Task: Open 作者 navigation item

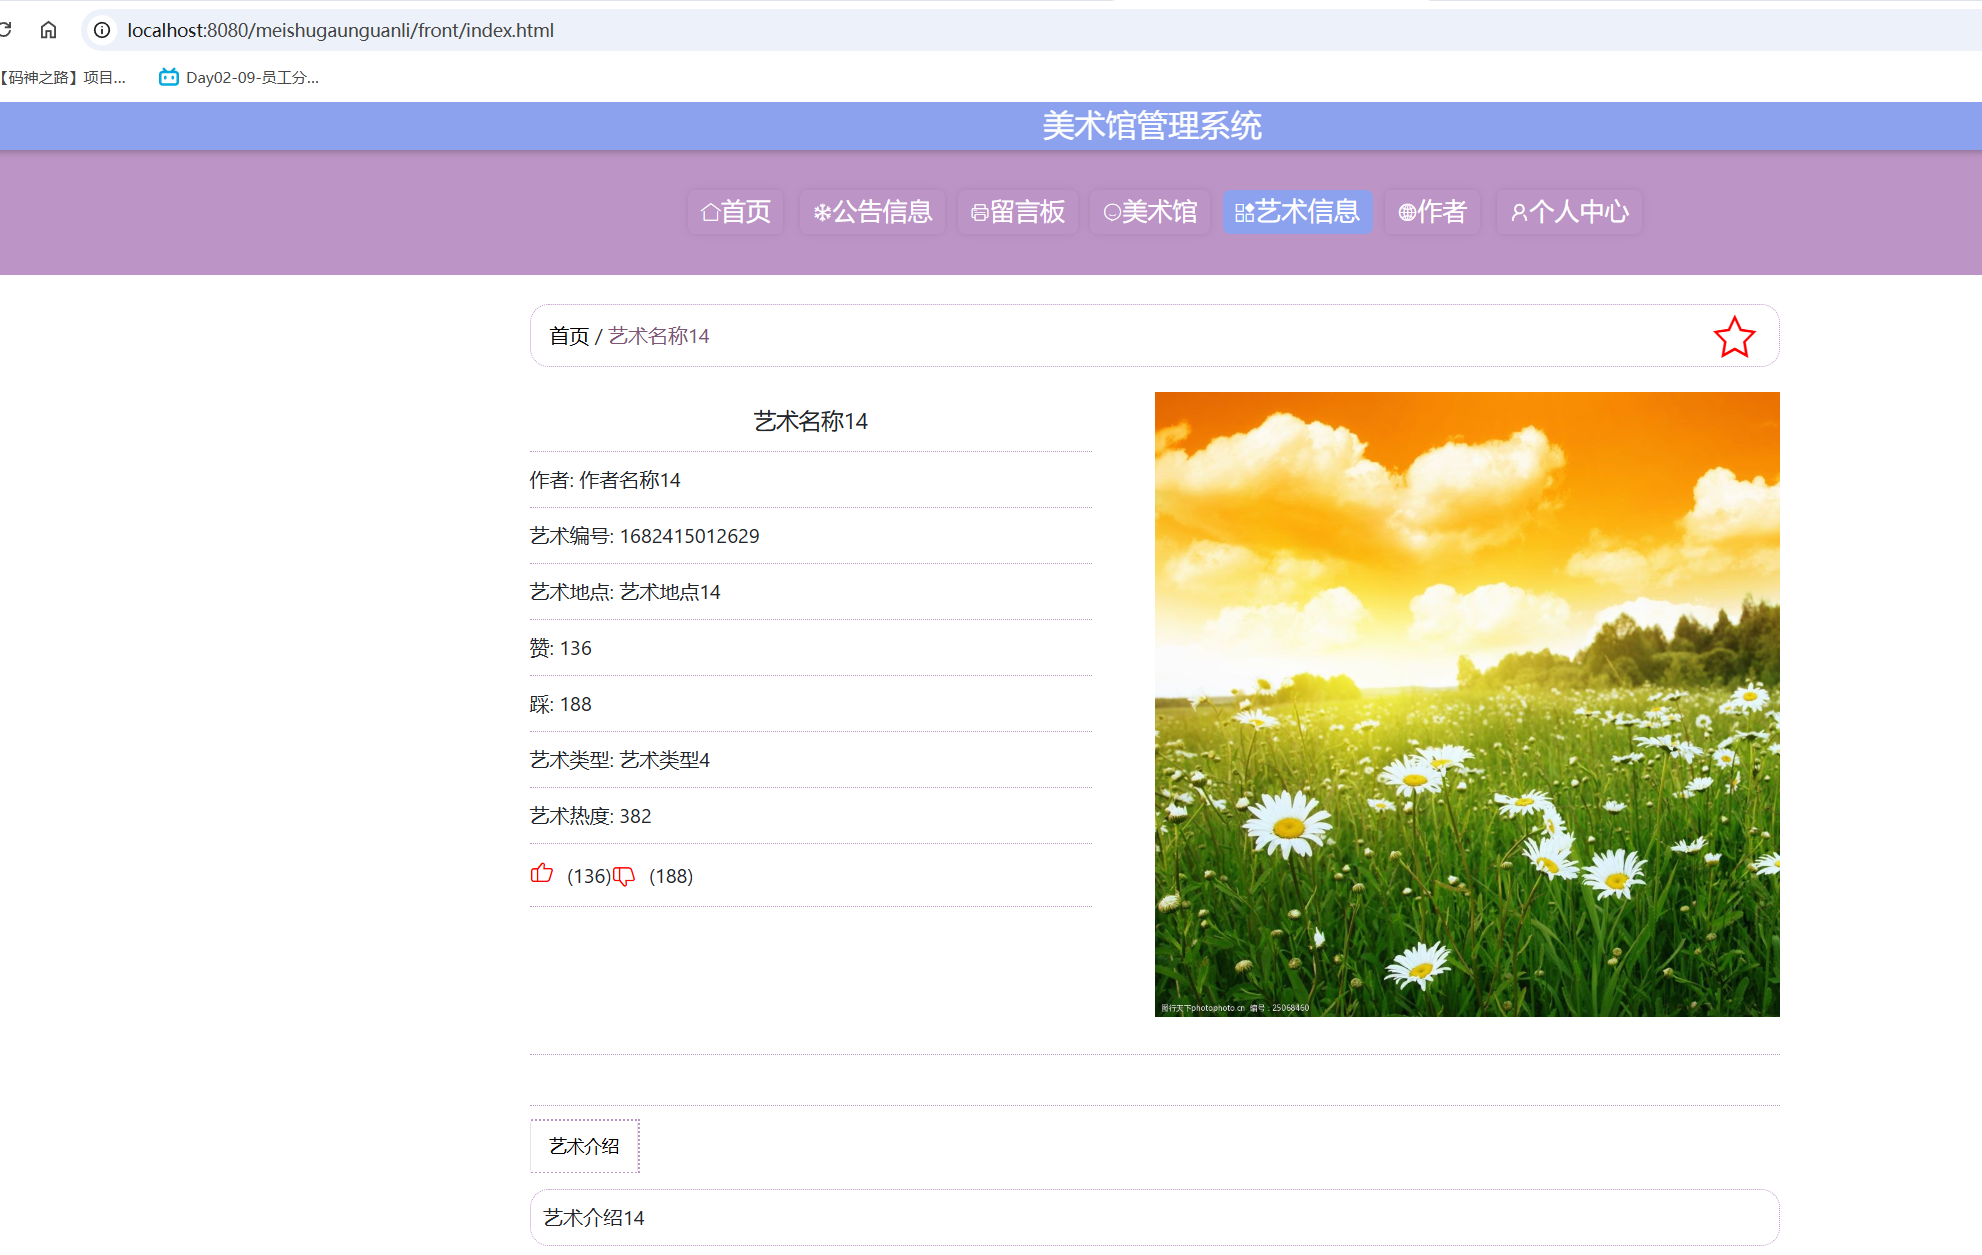Action: point(1432,212)
